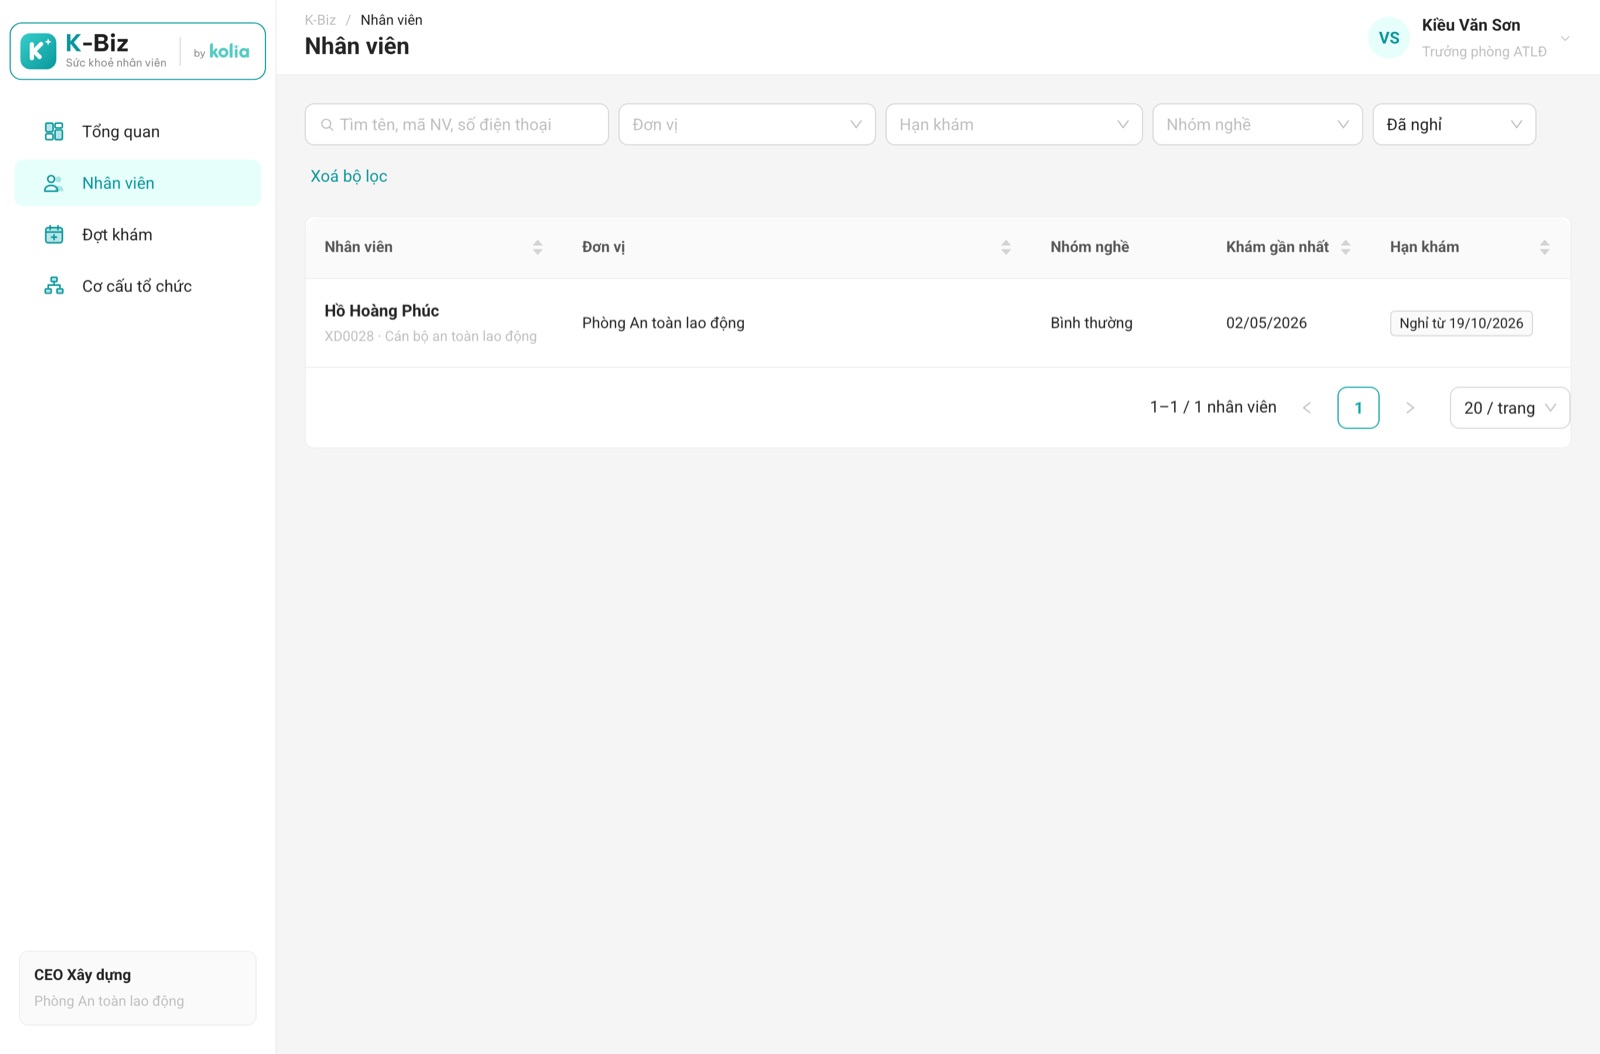Viewport: 1600px width, 1054px height.
Task: Open the Đơn vị filter dropdown
Action: coord(747,125)
